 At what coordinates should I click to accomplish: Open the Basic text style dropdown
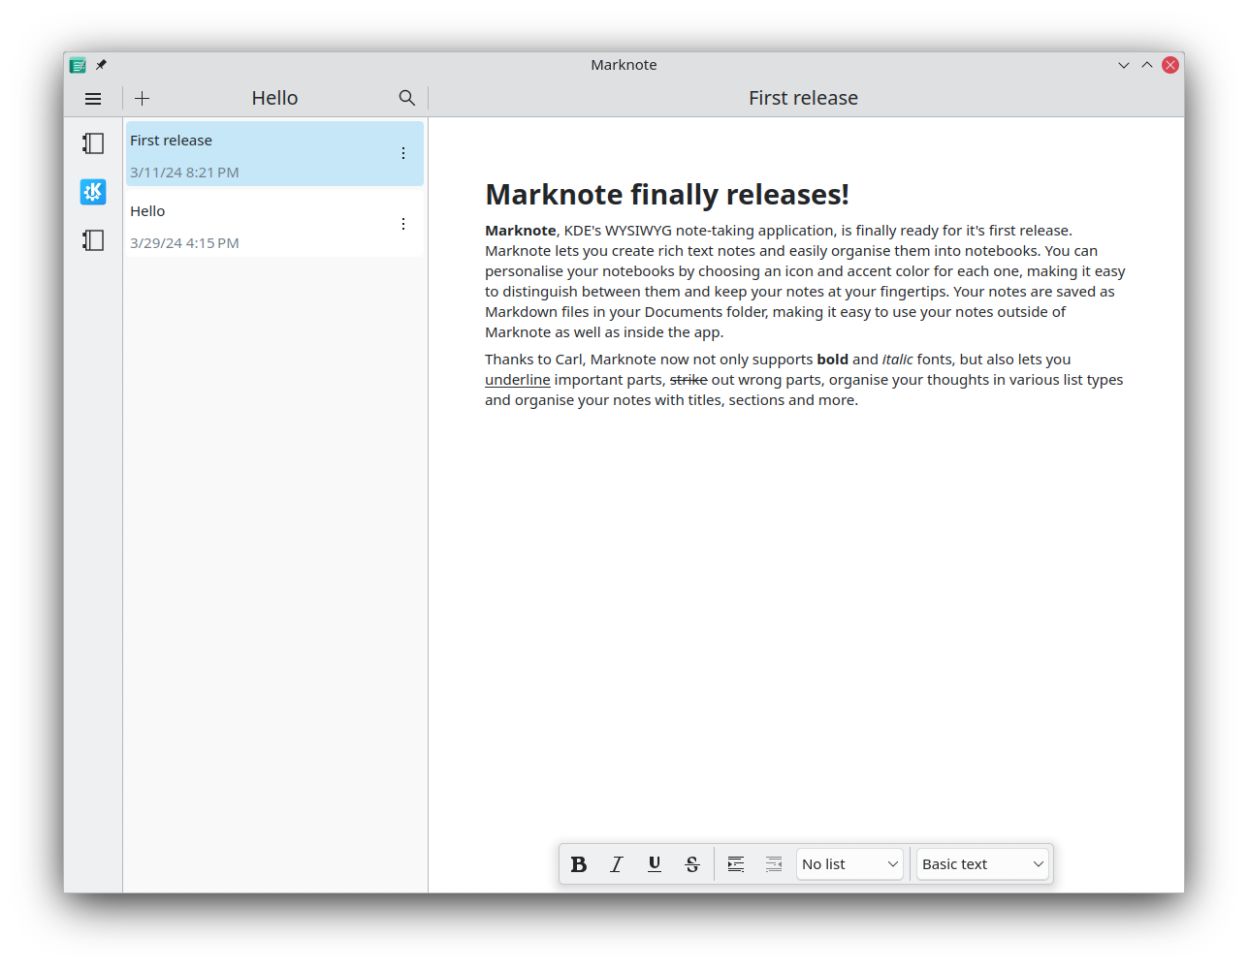coord(981,863)
